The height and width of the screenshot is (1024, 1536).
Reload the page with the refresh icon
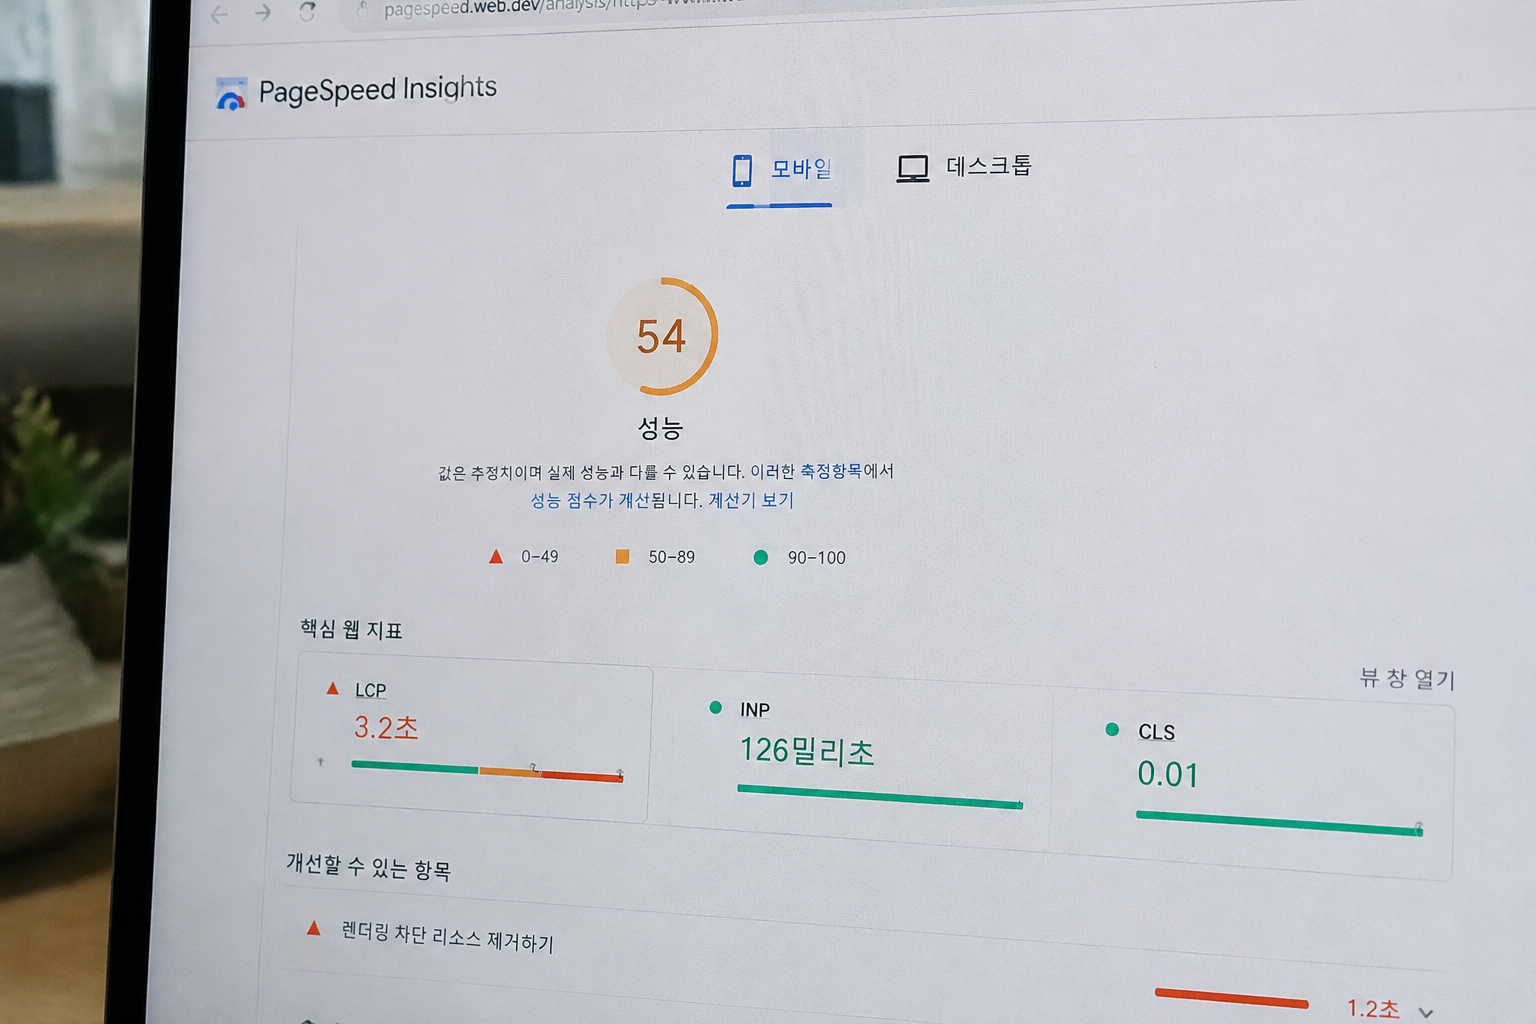[308, 12]
